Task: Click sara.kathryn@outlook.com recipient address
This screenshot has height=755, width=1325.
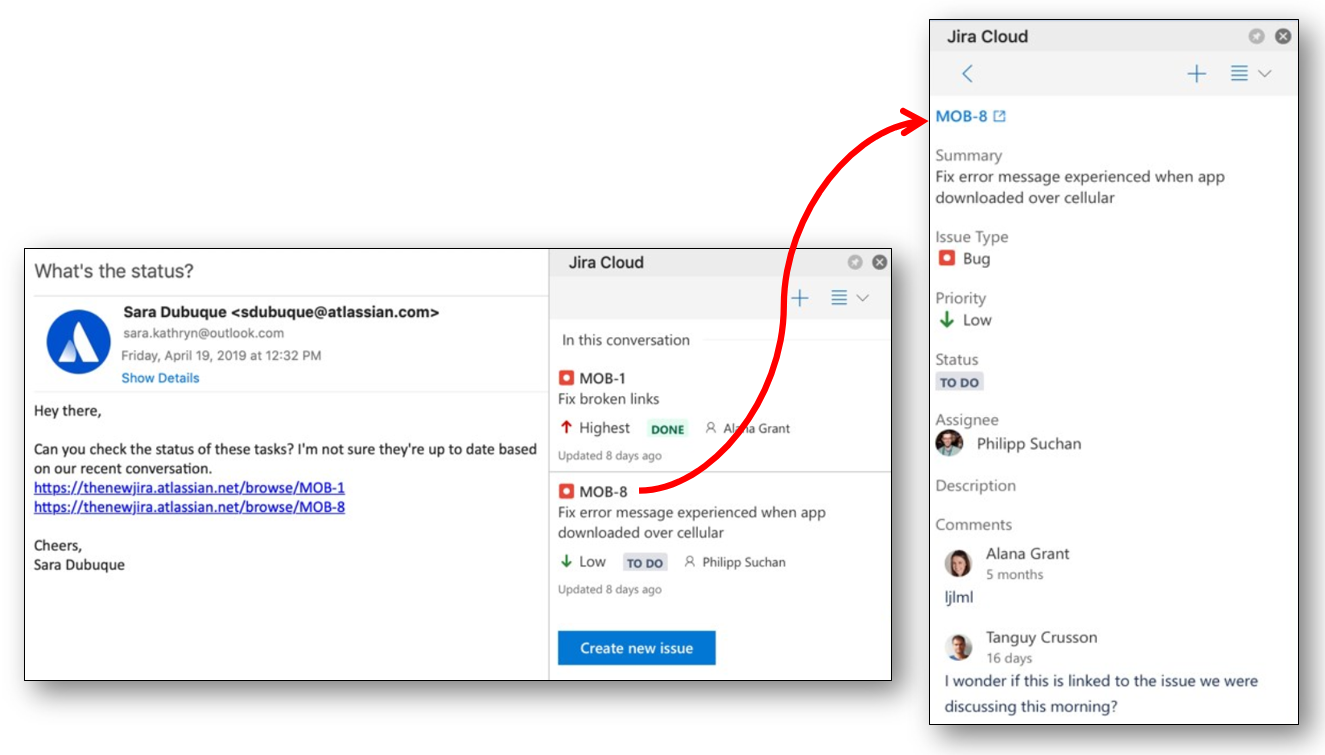Action: (x=204, y=333)
